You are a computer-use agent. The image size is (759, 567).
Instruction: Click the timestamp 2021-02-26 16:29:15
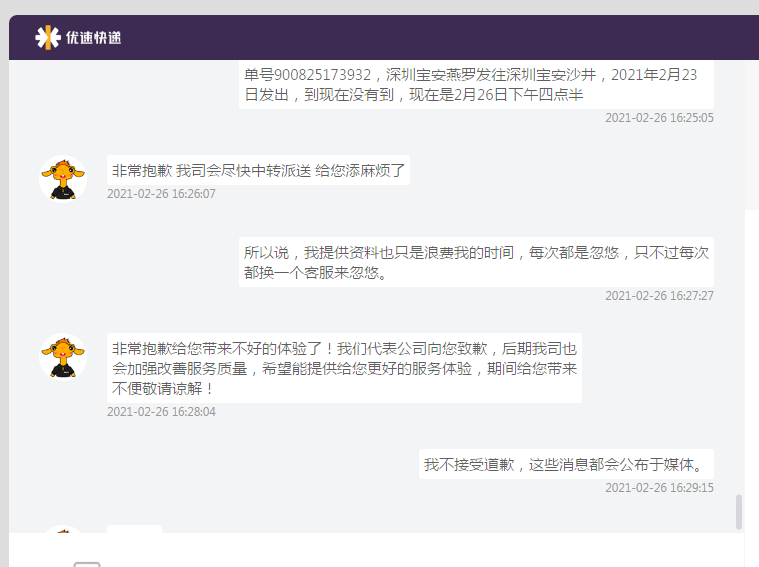point(659,488)
